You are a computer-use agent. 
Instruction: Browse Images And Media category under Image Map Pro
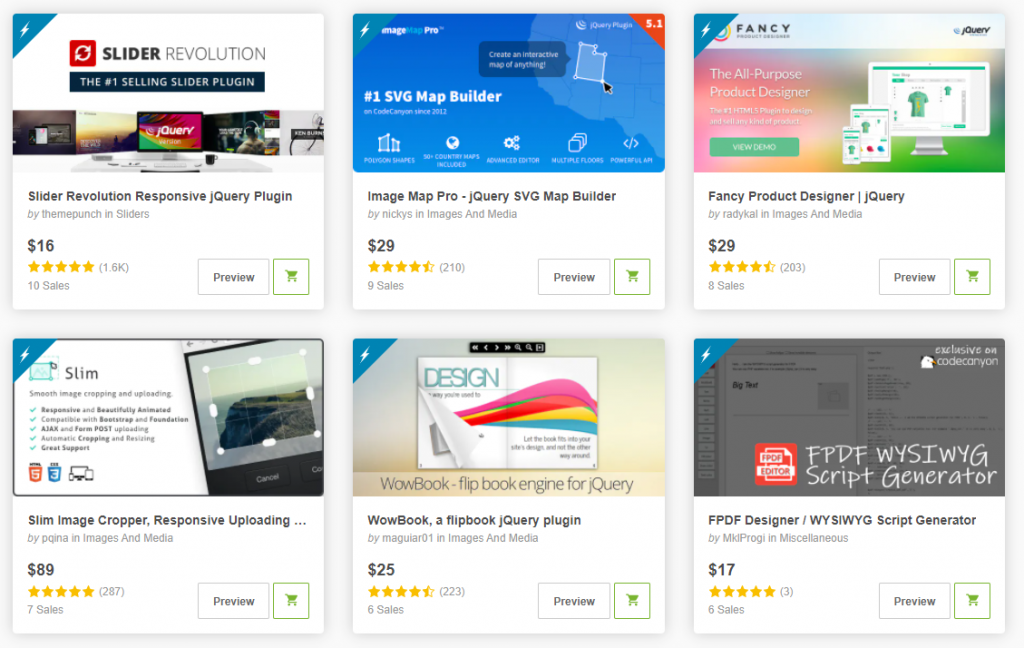pyautogui.click(x=472, y=214)
